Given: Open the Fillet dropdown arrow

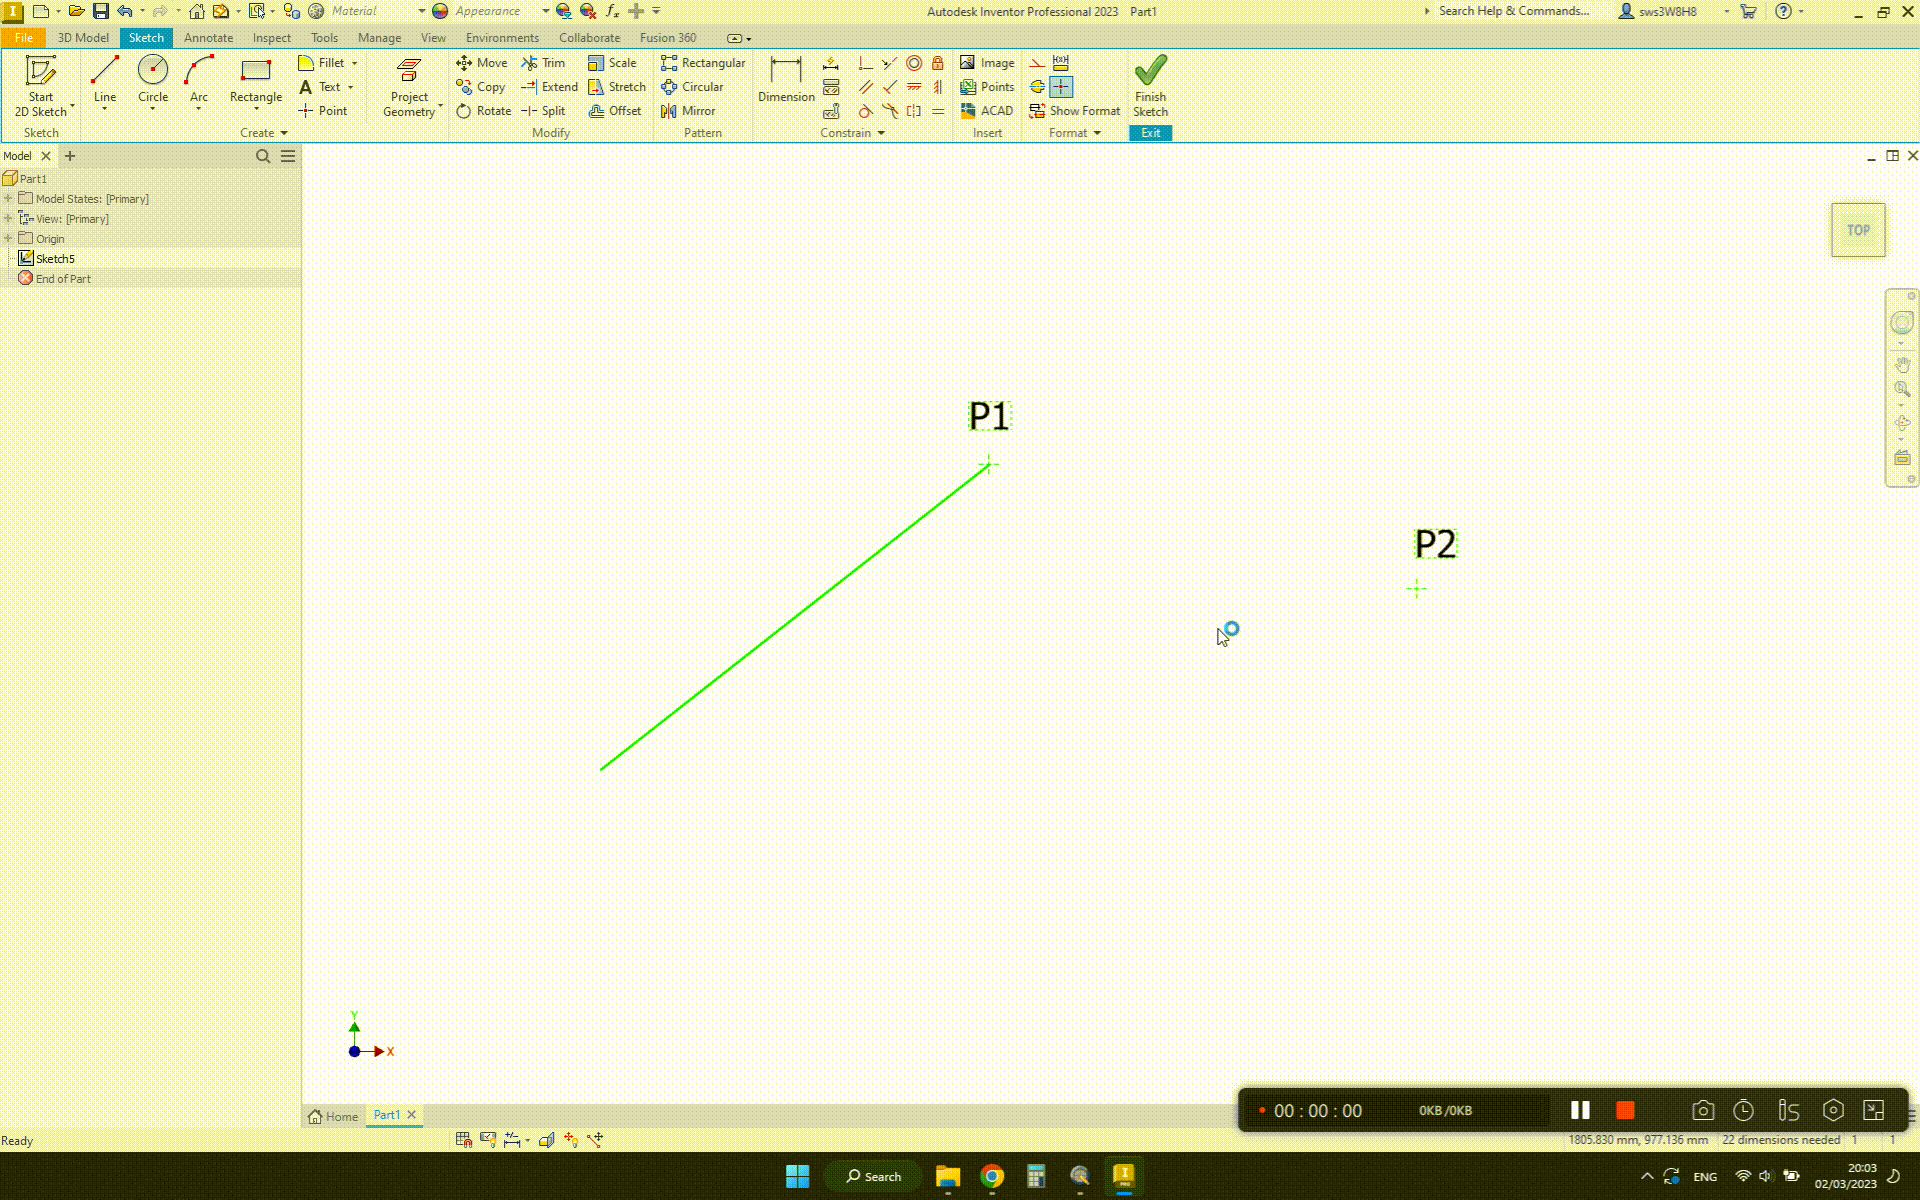Looking at the screenshot, I should tap(354, 63).
